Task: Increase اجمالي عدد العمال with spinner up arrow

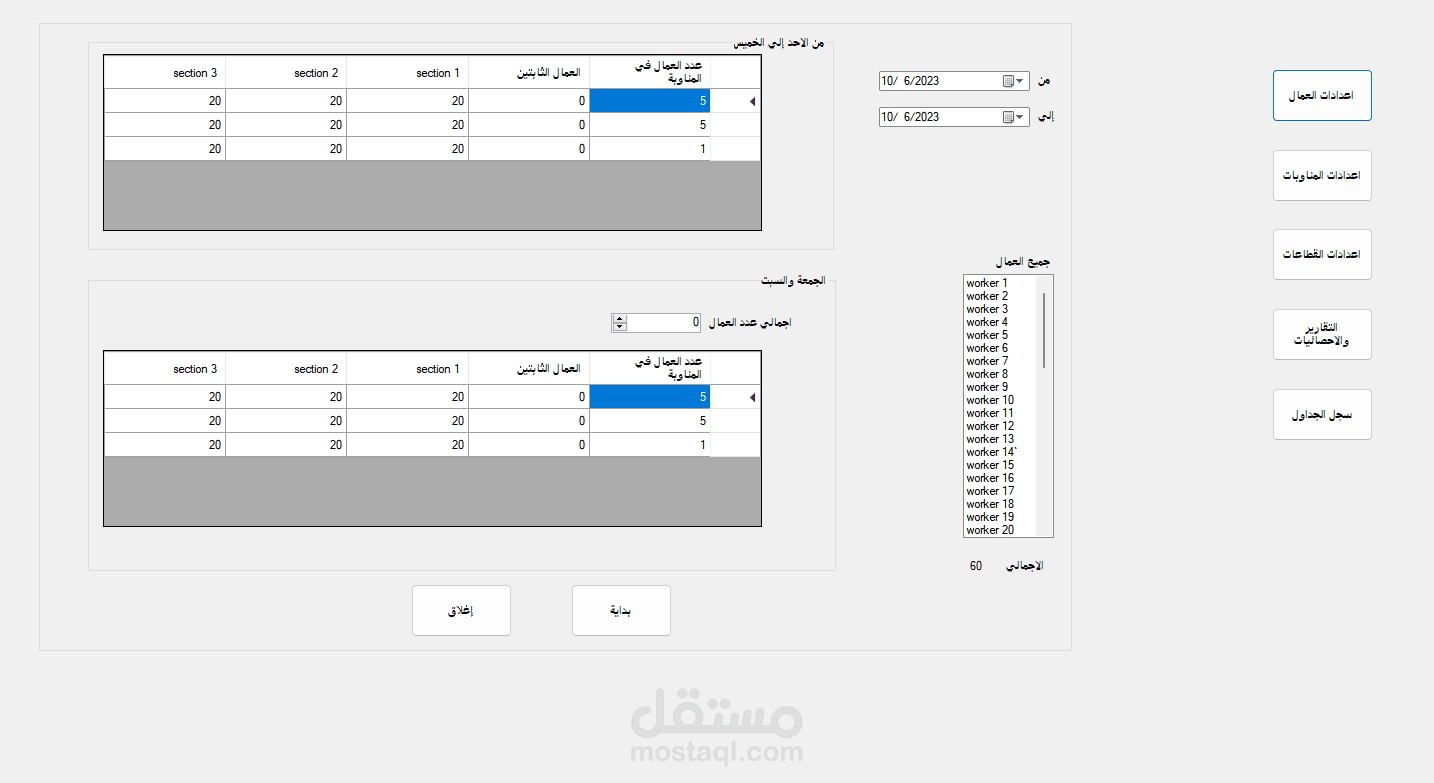Action: (x=619, y=318)
